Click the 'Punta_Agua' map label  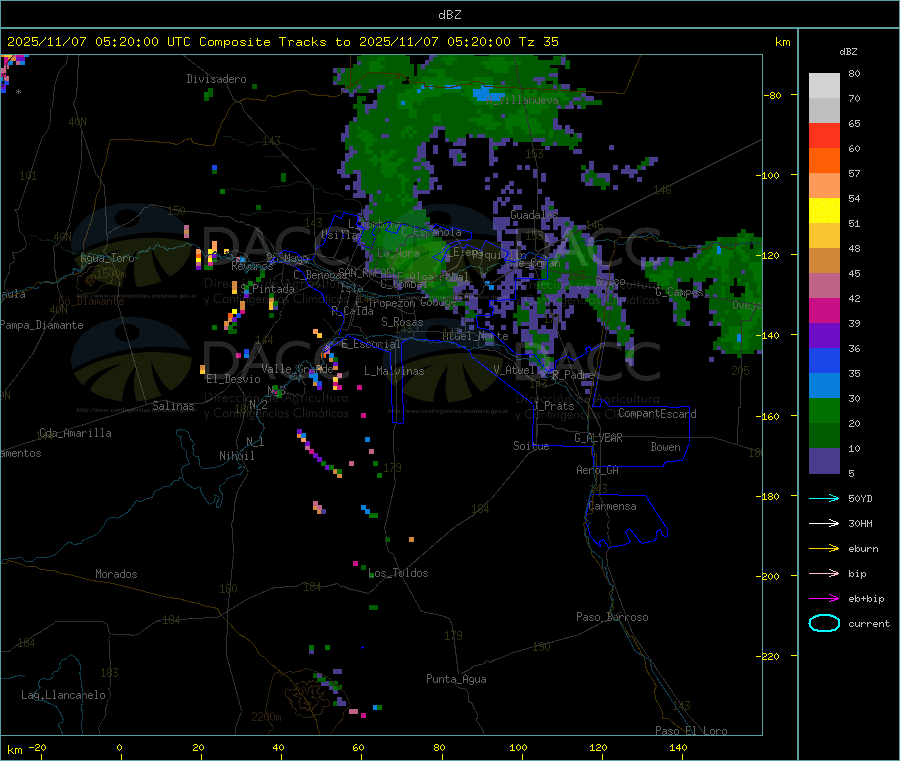coord(456,679)
